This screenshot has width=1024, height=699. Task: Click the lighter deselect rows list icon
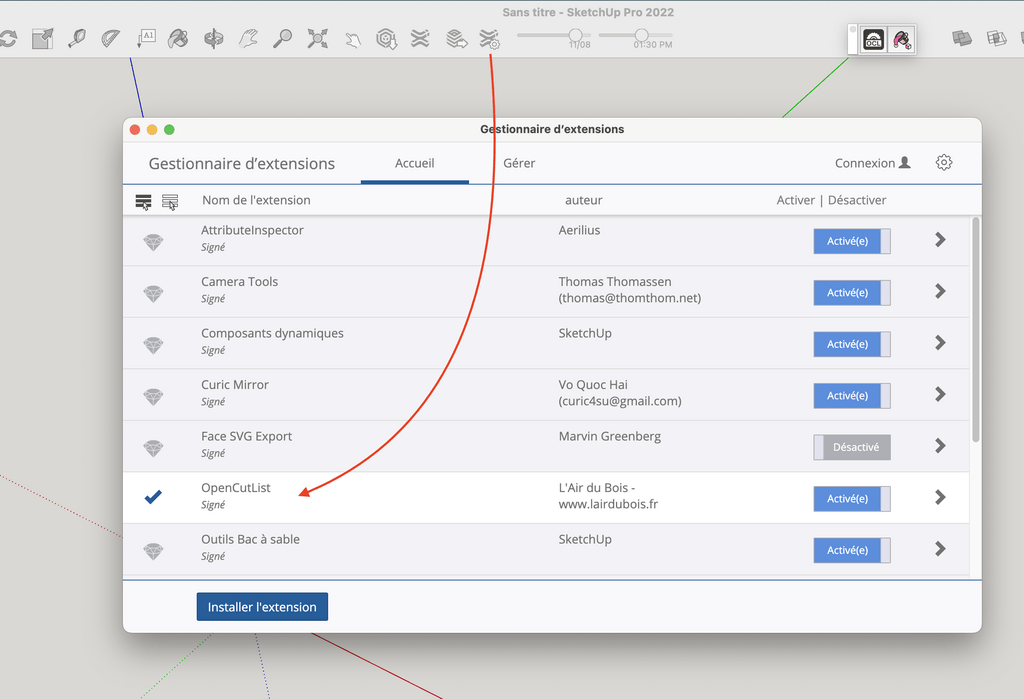point(170,202)
